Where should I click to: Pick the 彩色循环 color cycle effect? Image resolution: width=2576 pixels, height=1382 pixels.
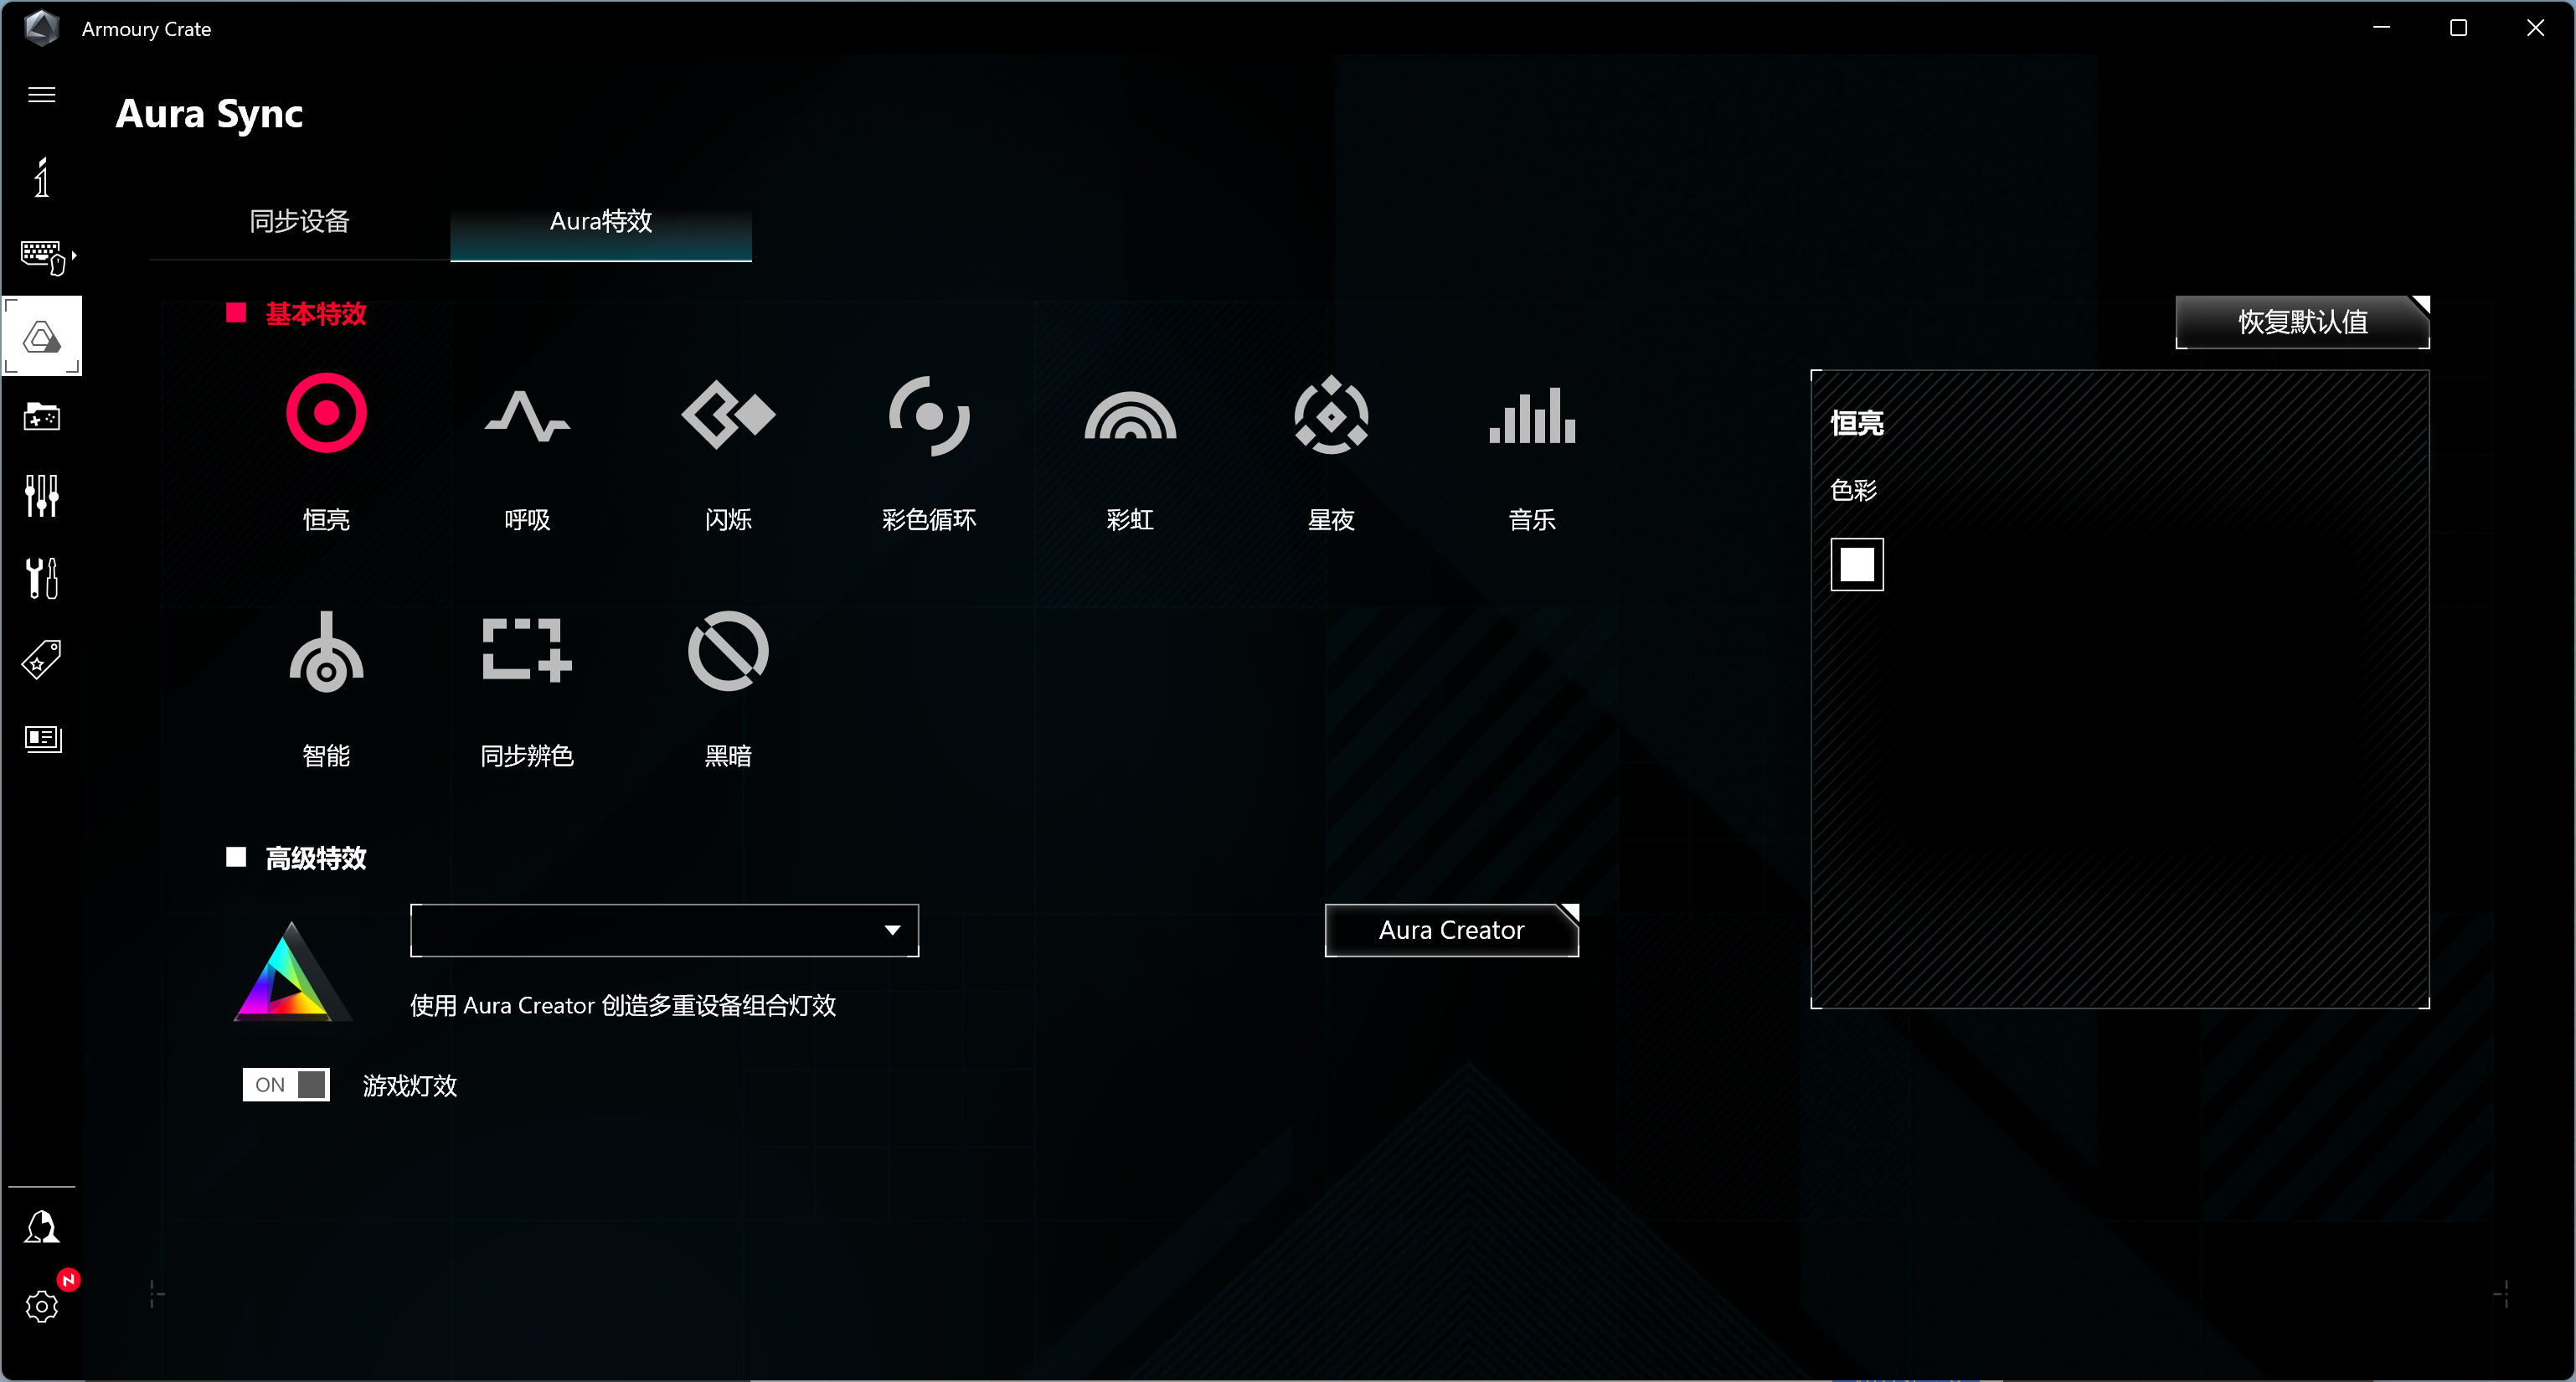929,415
